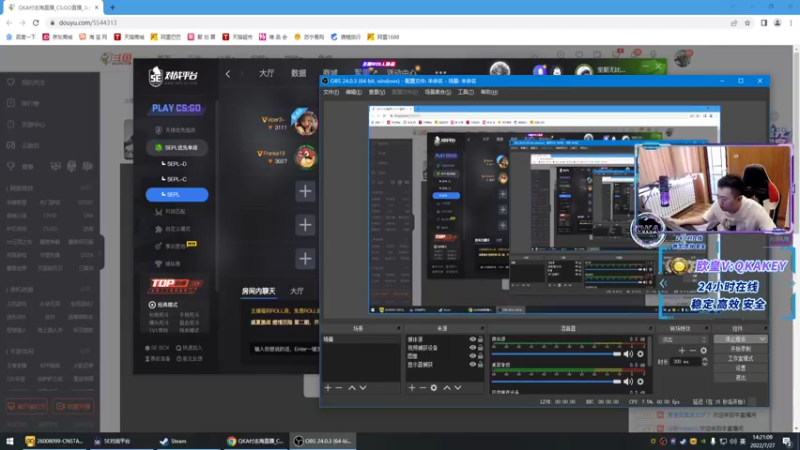The width and height of the screenshot is (800, 450).
Task: Remove source with minus icon in OBS Sources panel
Action: pyautogui.click(x=422, y=388)
